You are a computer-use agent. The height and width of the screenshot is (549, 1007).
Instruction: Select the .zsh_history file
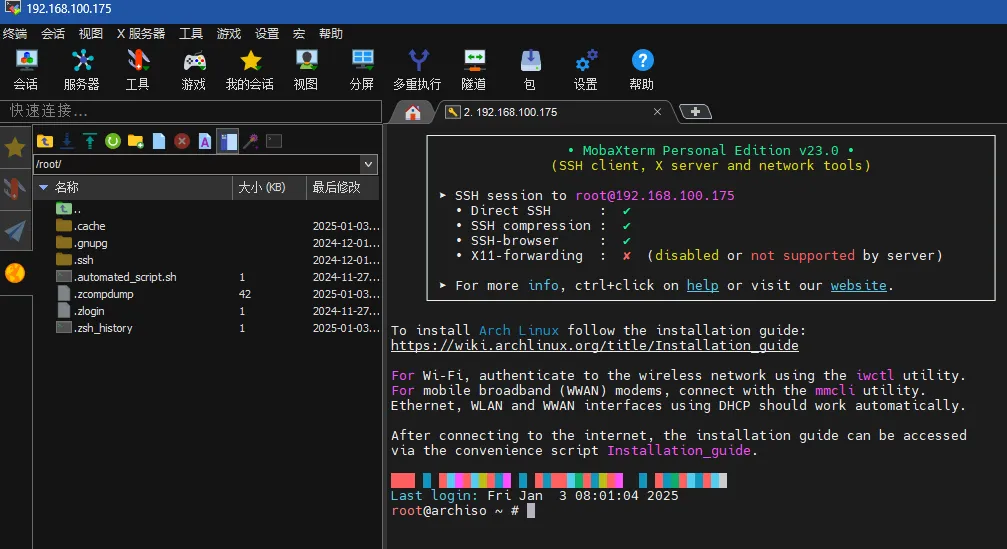tap(94, 328)
